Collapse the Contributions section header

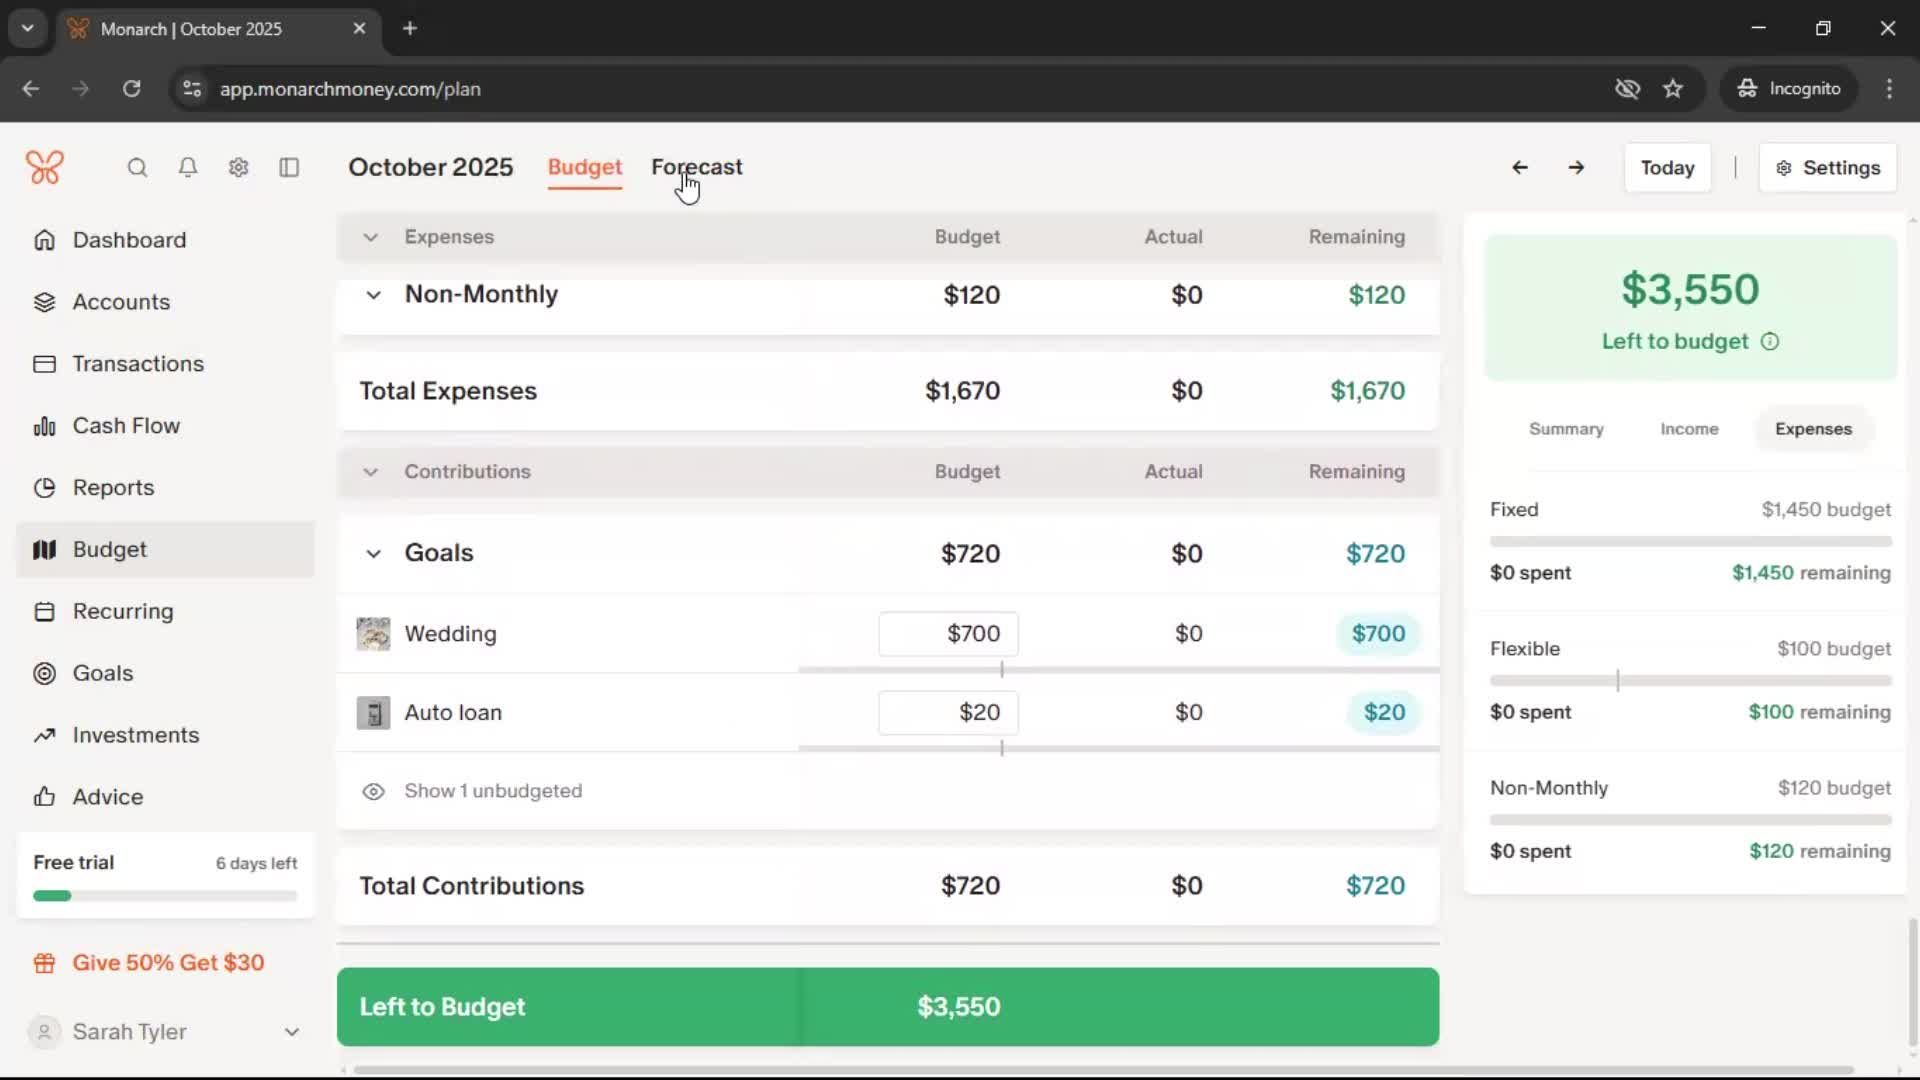[371, 472]
